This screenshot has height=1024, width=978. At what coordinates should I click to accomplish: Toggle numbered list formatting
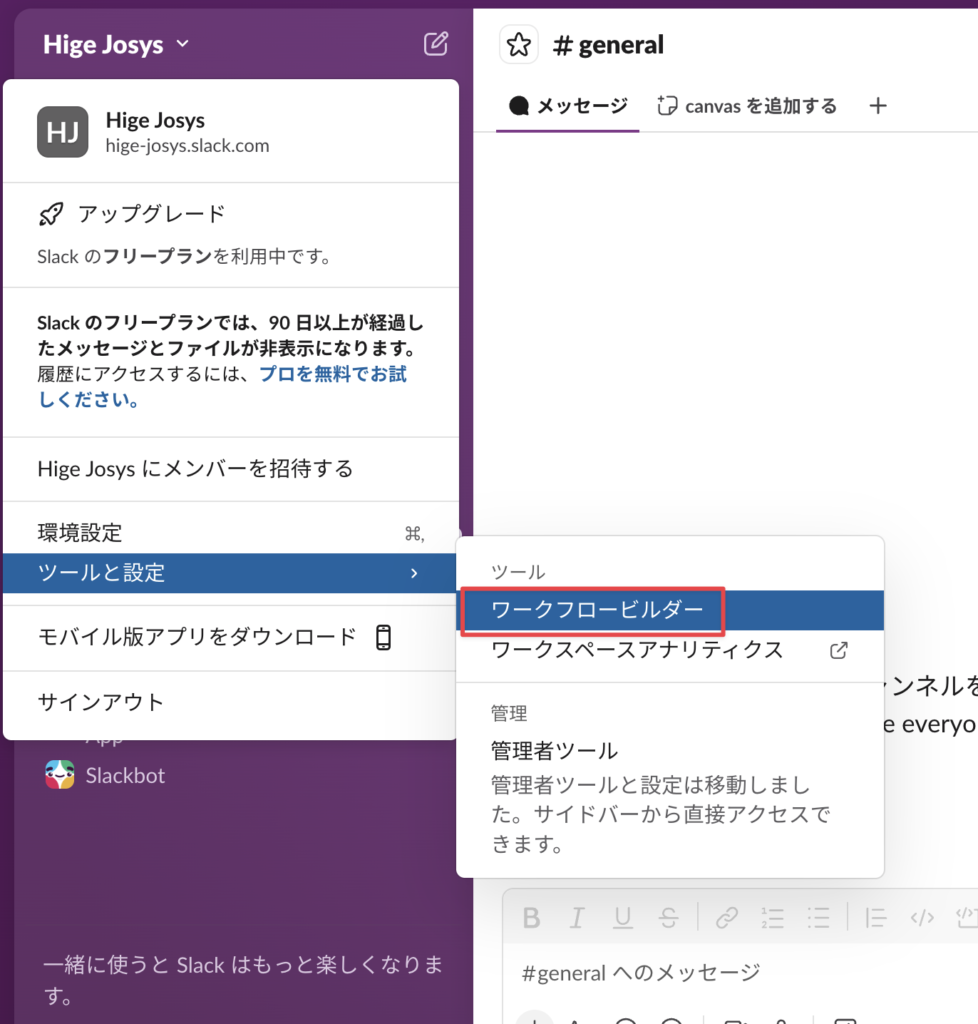pos(772,918)
